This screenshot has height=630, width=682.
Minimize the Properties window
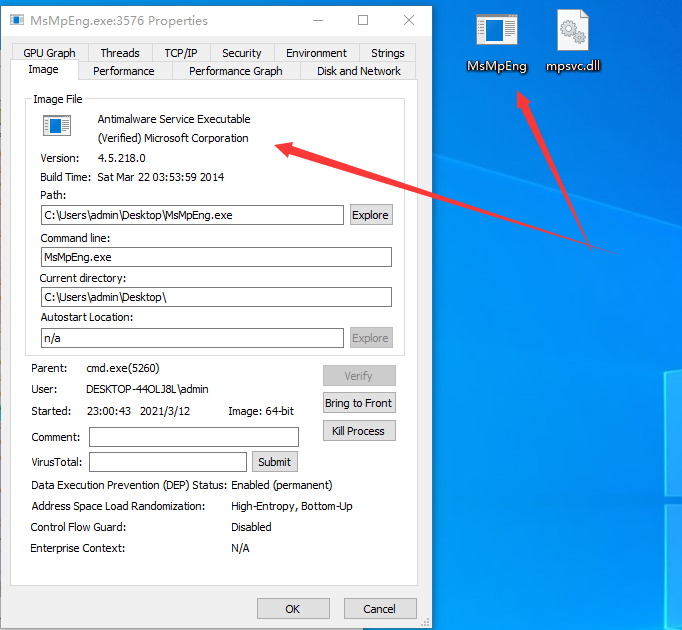(318, 20)
